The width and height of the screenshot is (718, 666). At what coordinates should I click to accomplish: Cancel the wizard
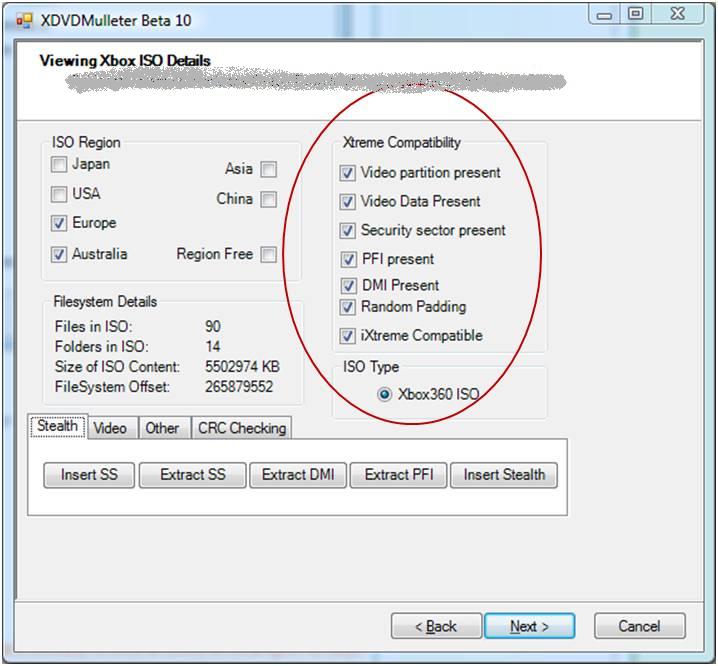click(640, 626)
